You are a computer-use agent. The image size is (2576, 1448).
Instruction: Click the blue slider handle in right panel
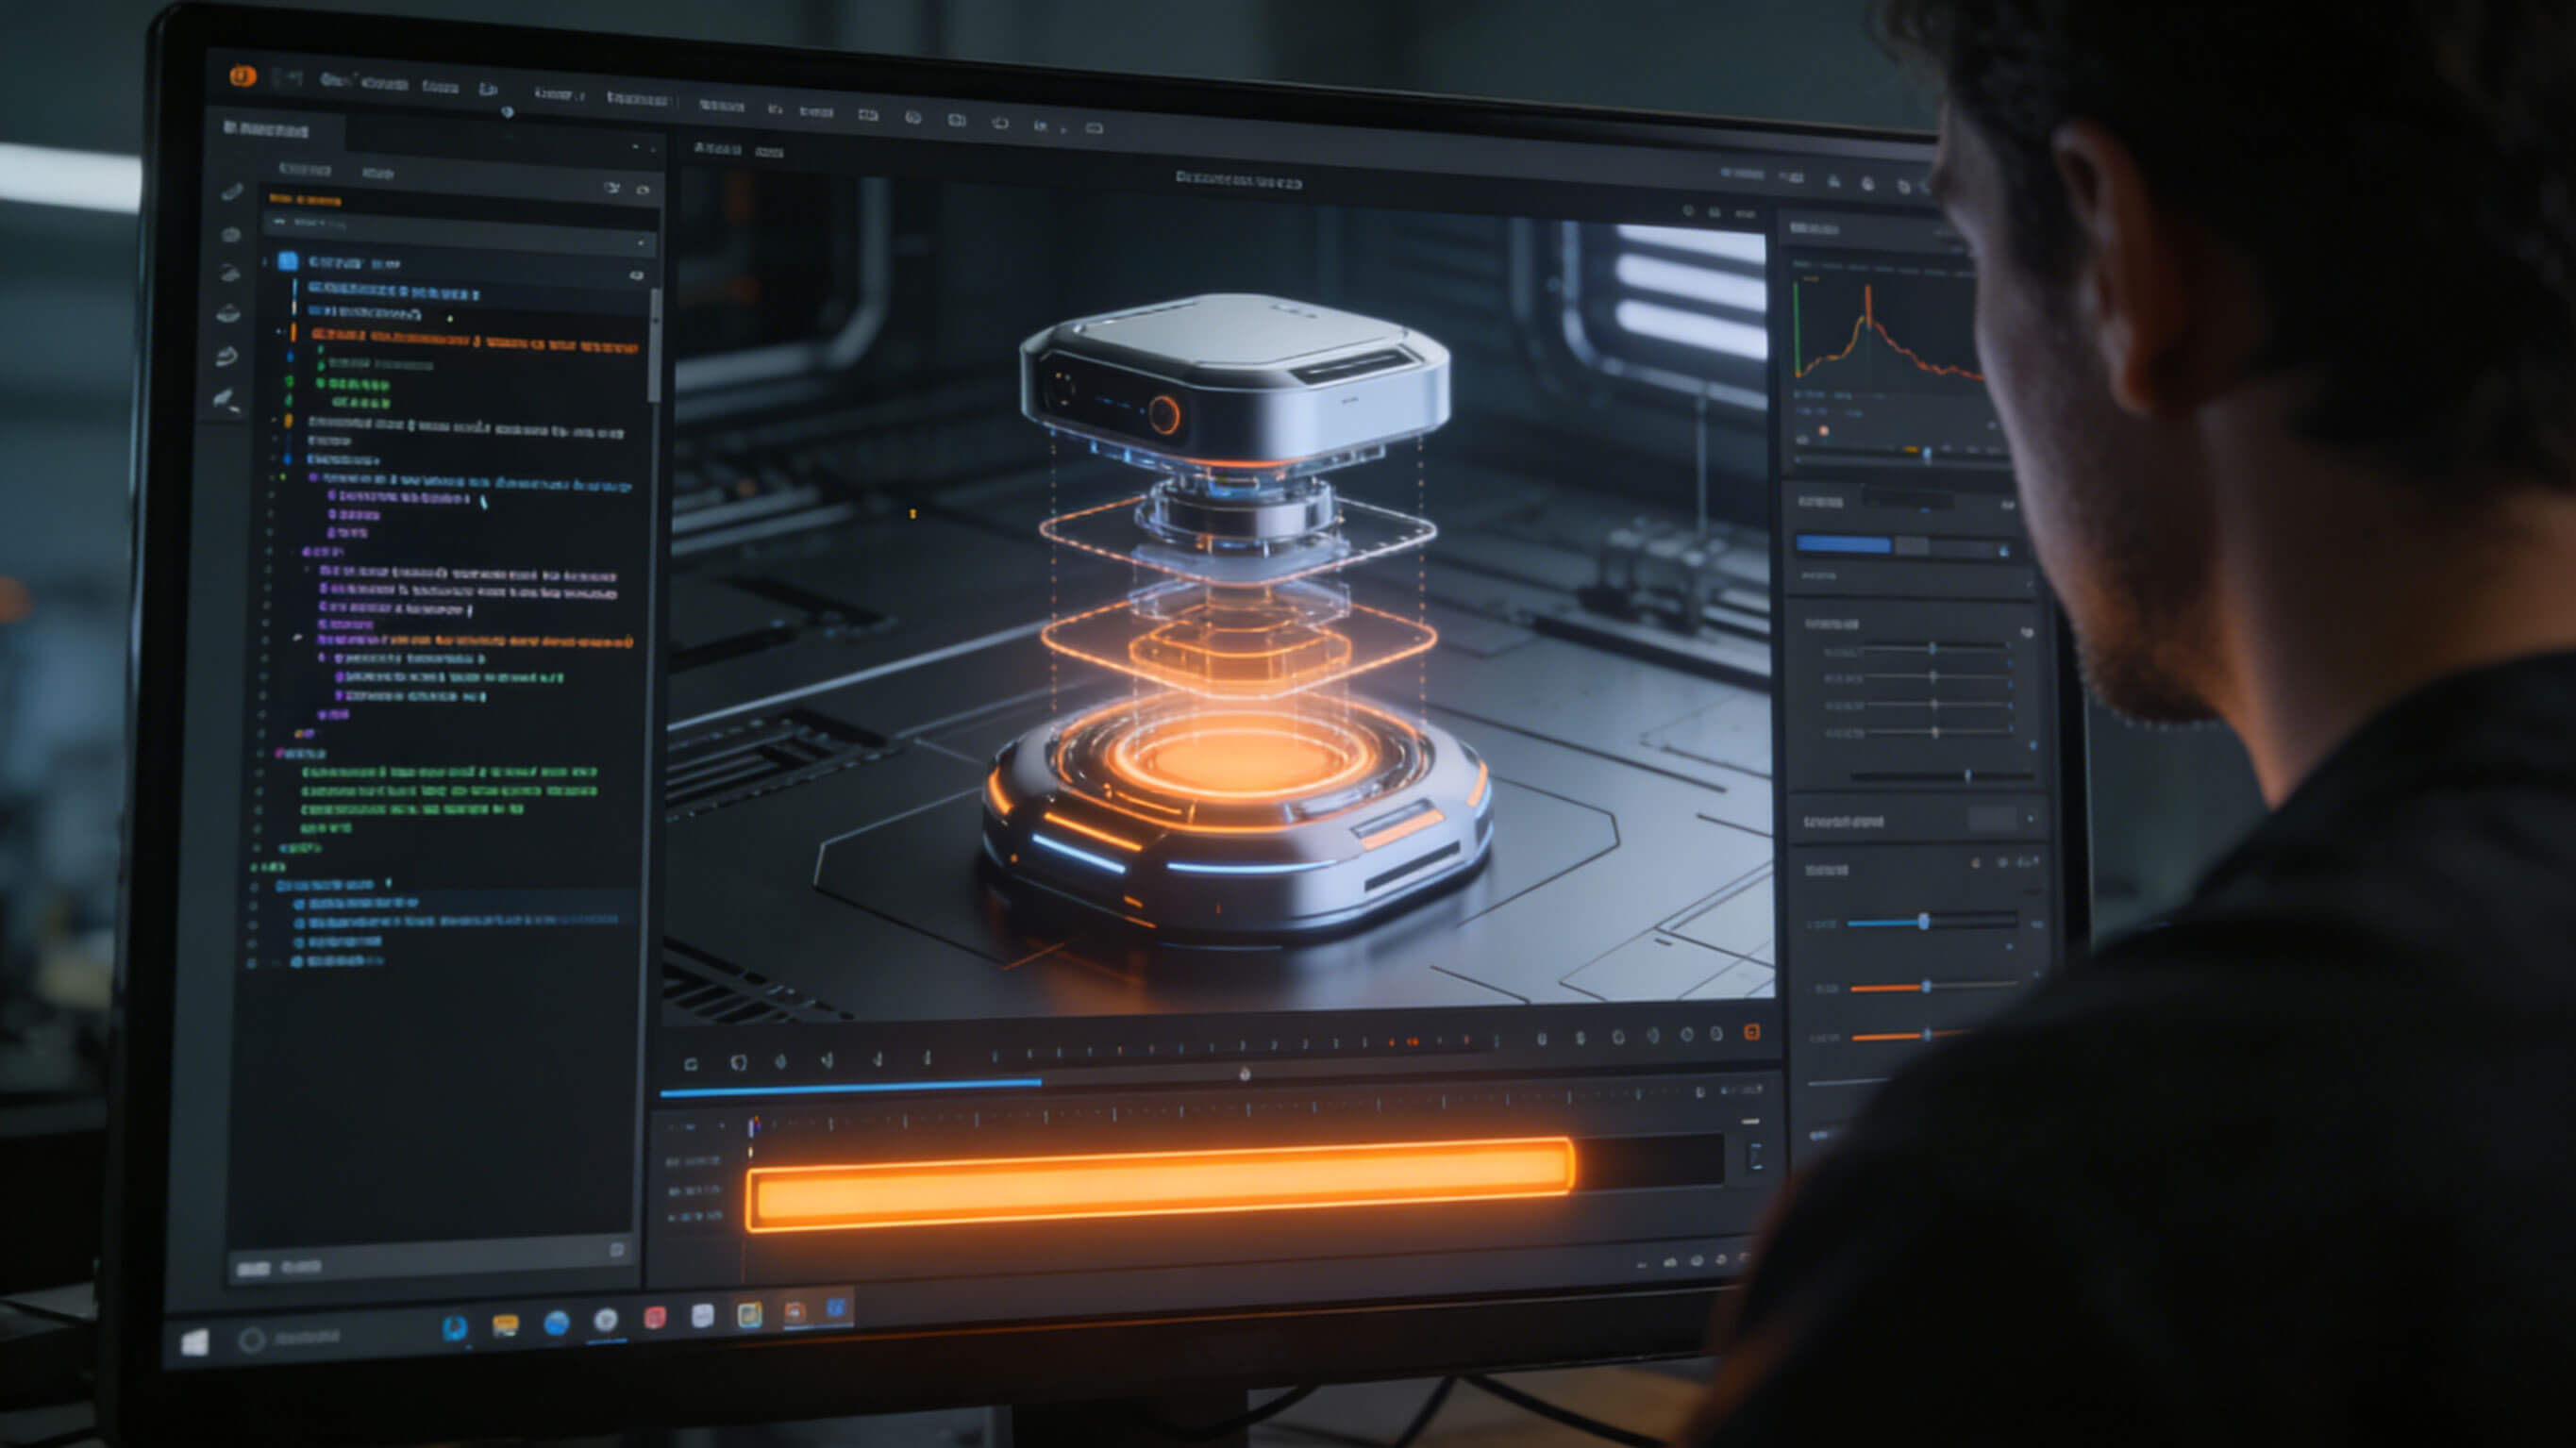tap(1923, 922)
